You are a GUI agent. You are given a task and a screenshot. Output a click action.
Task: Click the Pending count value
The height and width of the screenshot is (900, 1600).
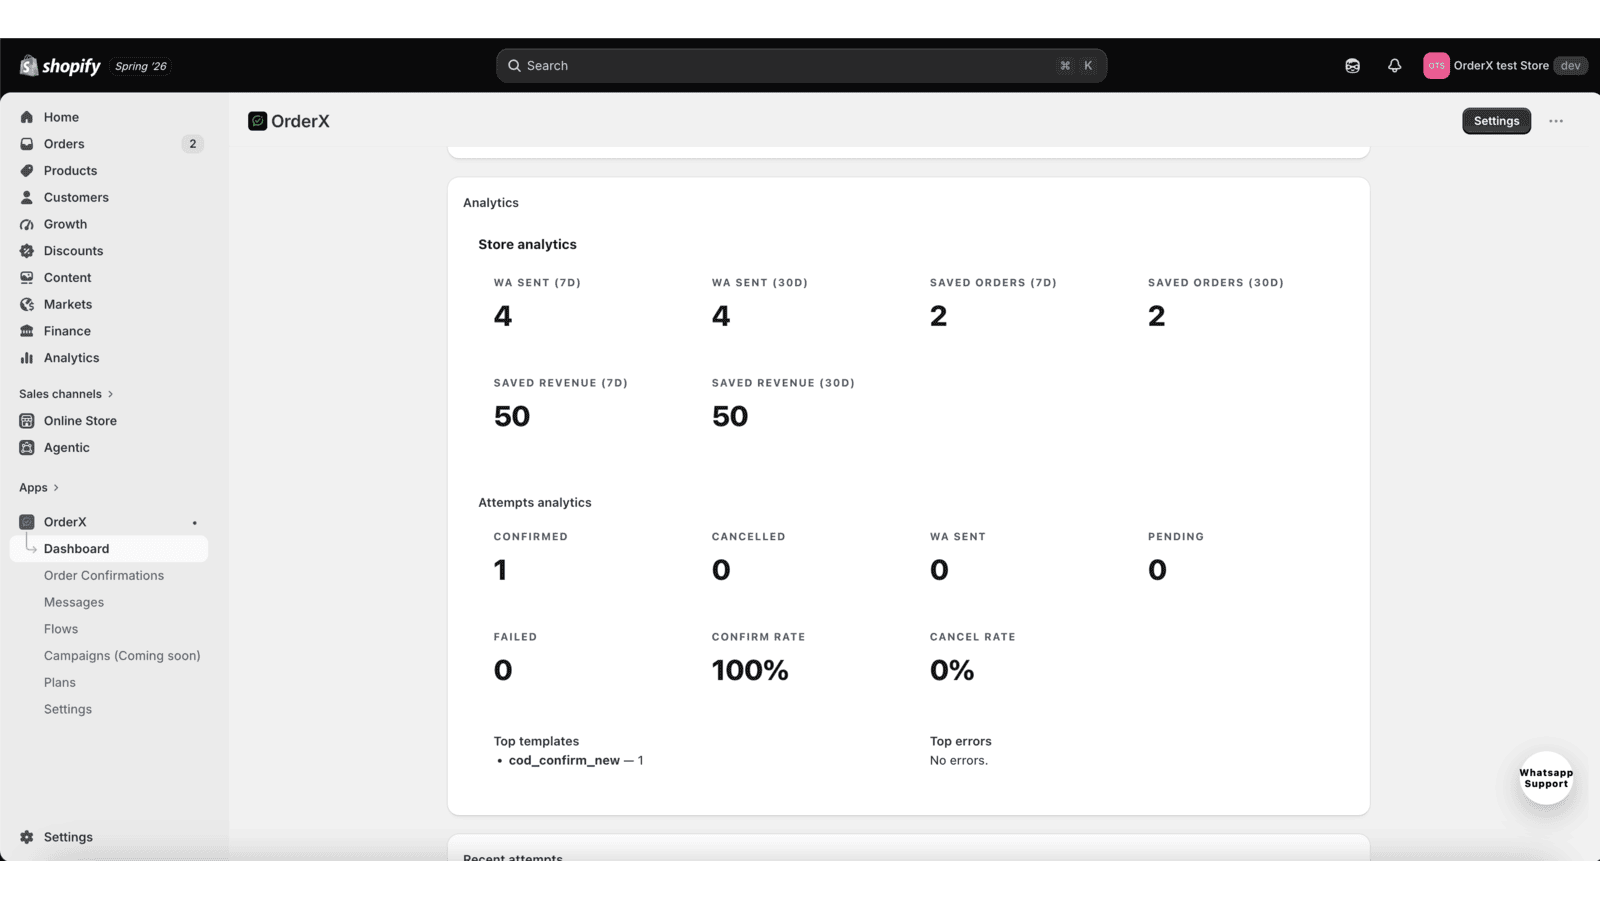[1157, 570]
